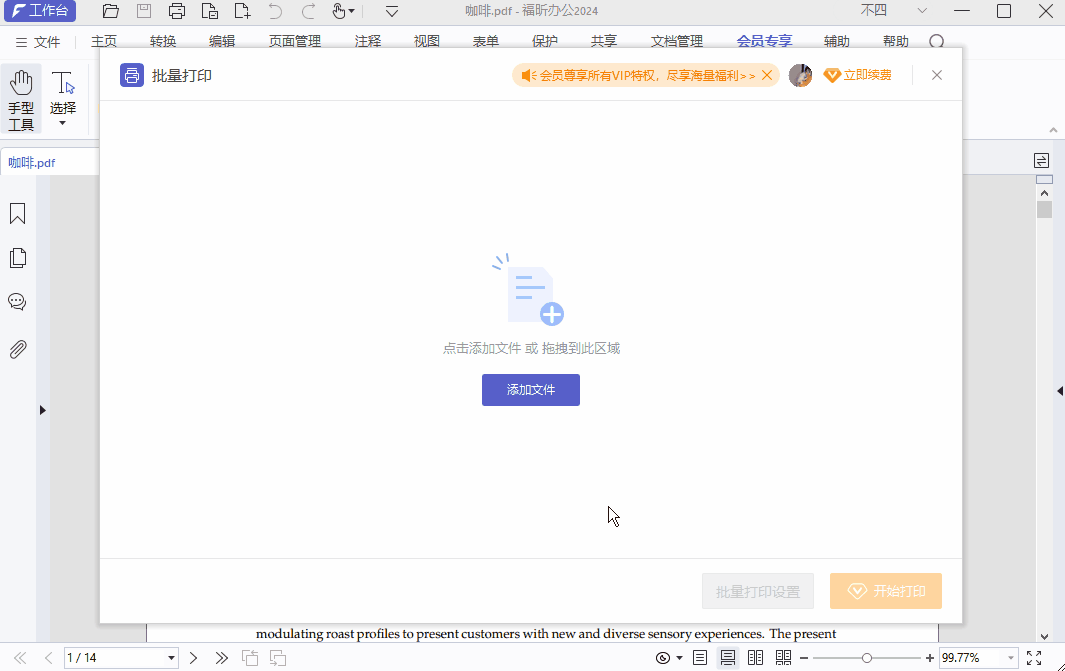Open the Bookmarks panel in the sidebar
Image resolution: width=1065 pixels, height=671 pixels.
click(x=18, y=213)
